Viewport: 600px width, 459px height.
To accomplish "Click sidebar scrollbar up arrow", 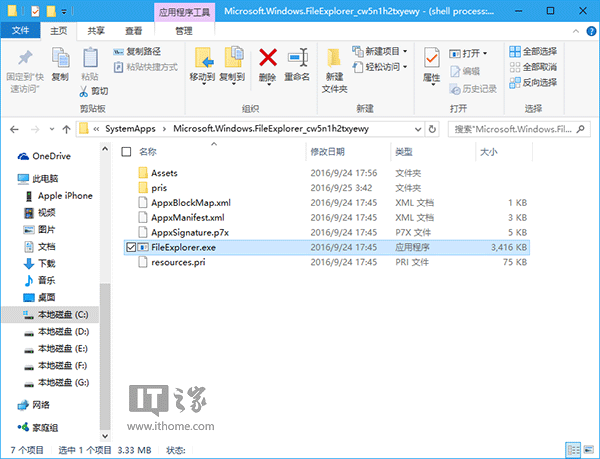I will click(x=105, y=149).
